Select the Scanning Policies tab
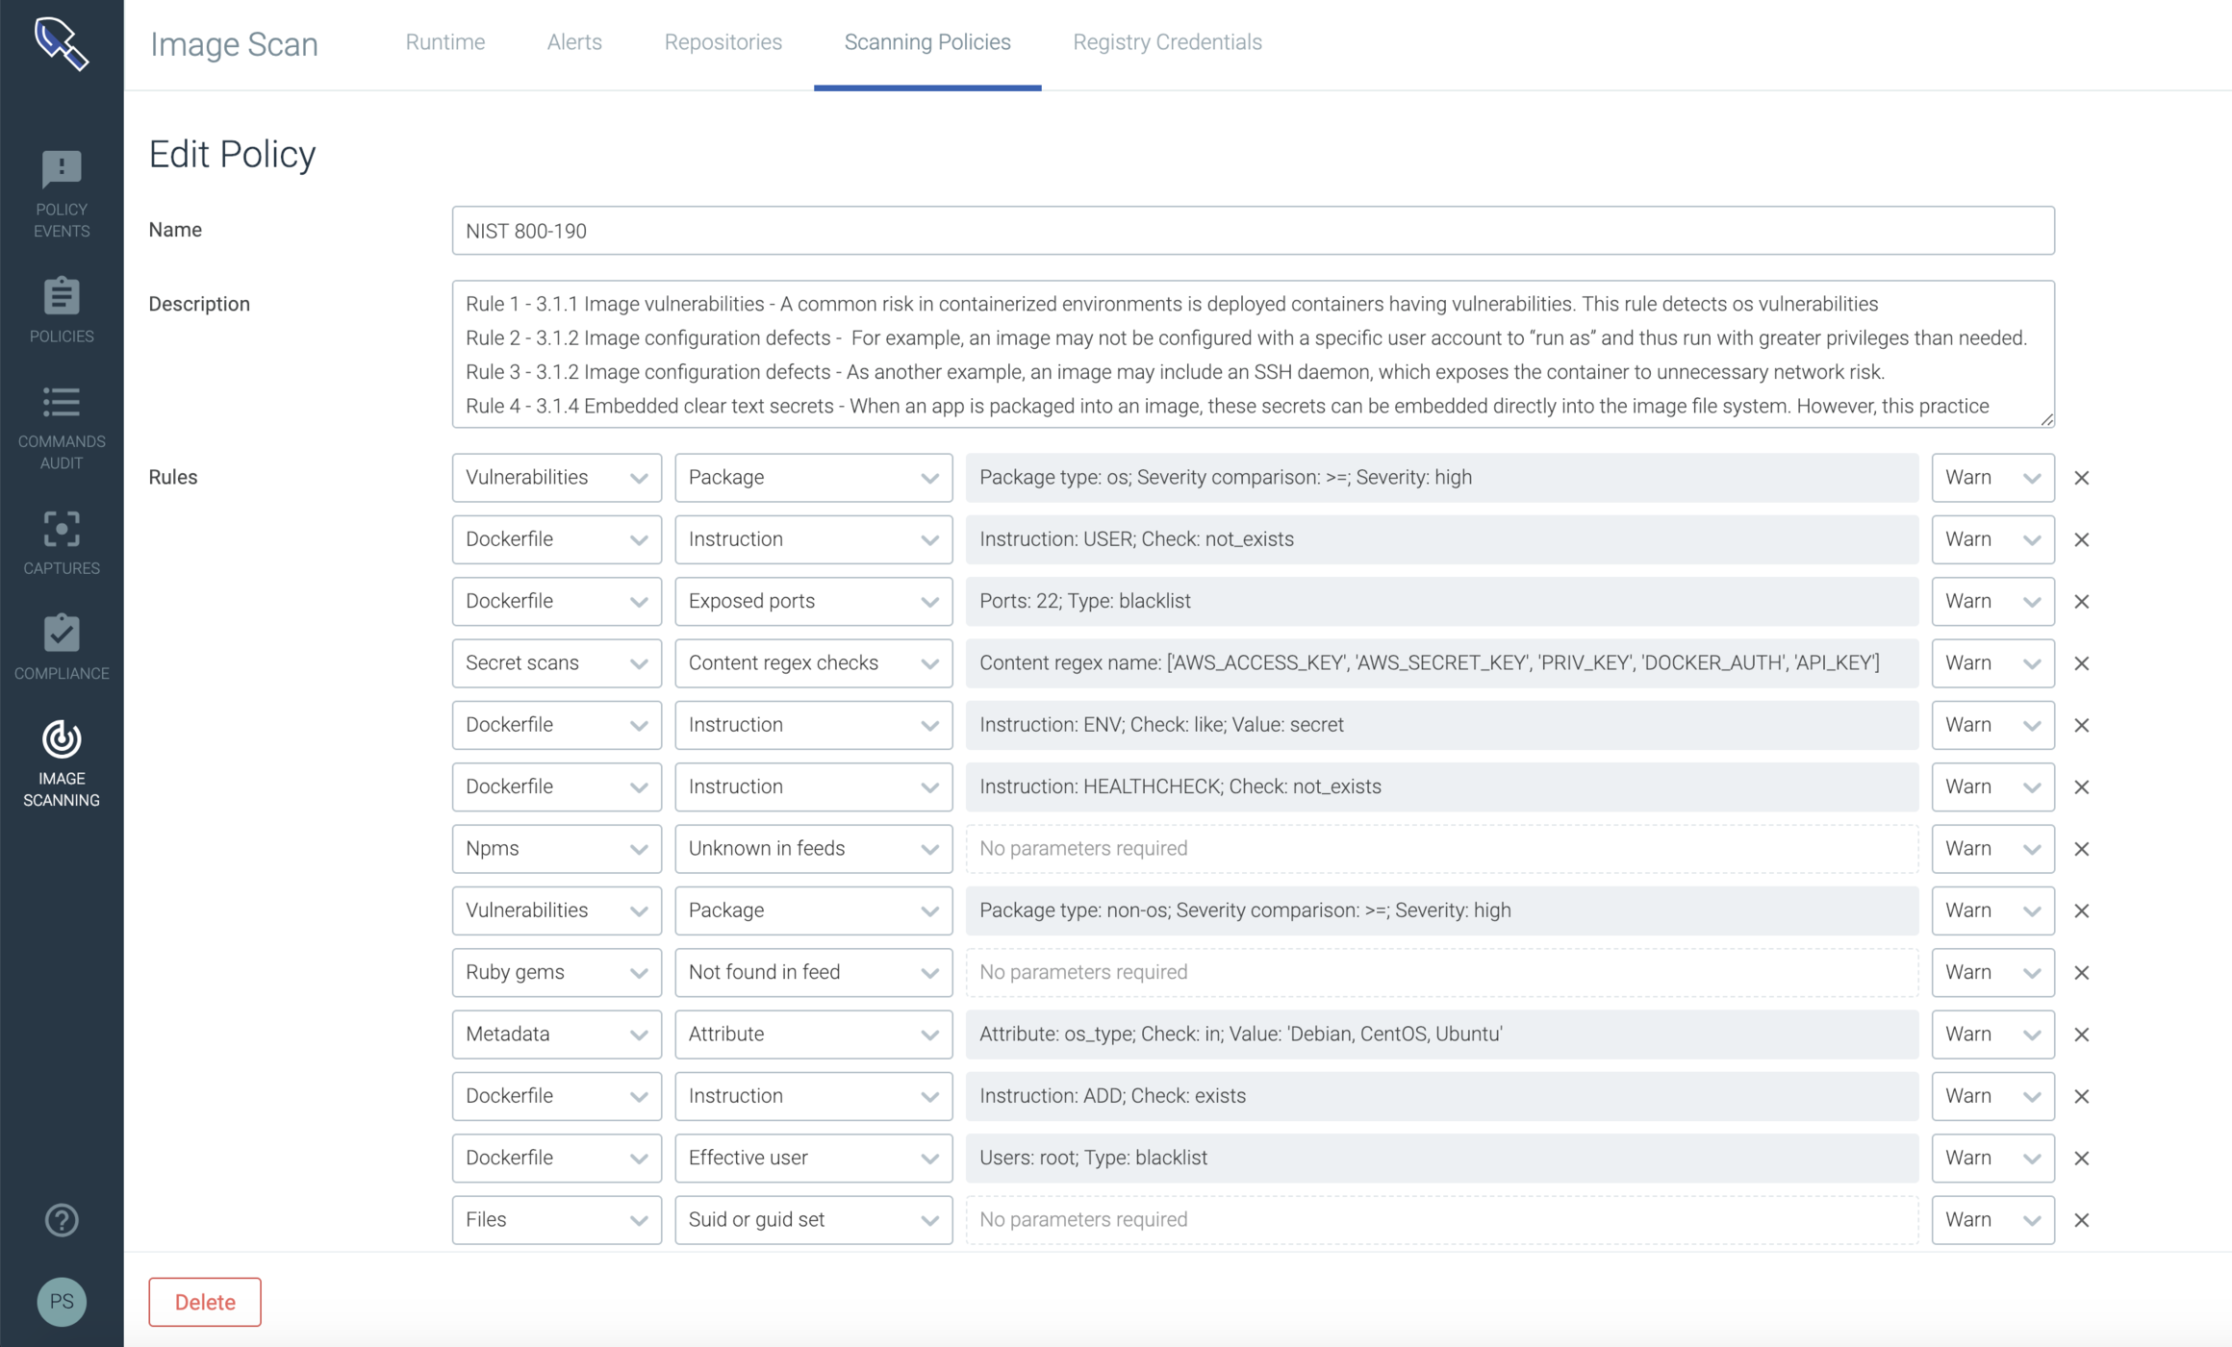This screenshot has width=2232, height=1347. pyautogui.click(x=927, y=42)
